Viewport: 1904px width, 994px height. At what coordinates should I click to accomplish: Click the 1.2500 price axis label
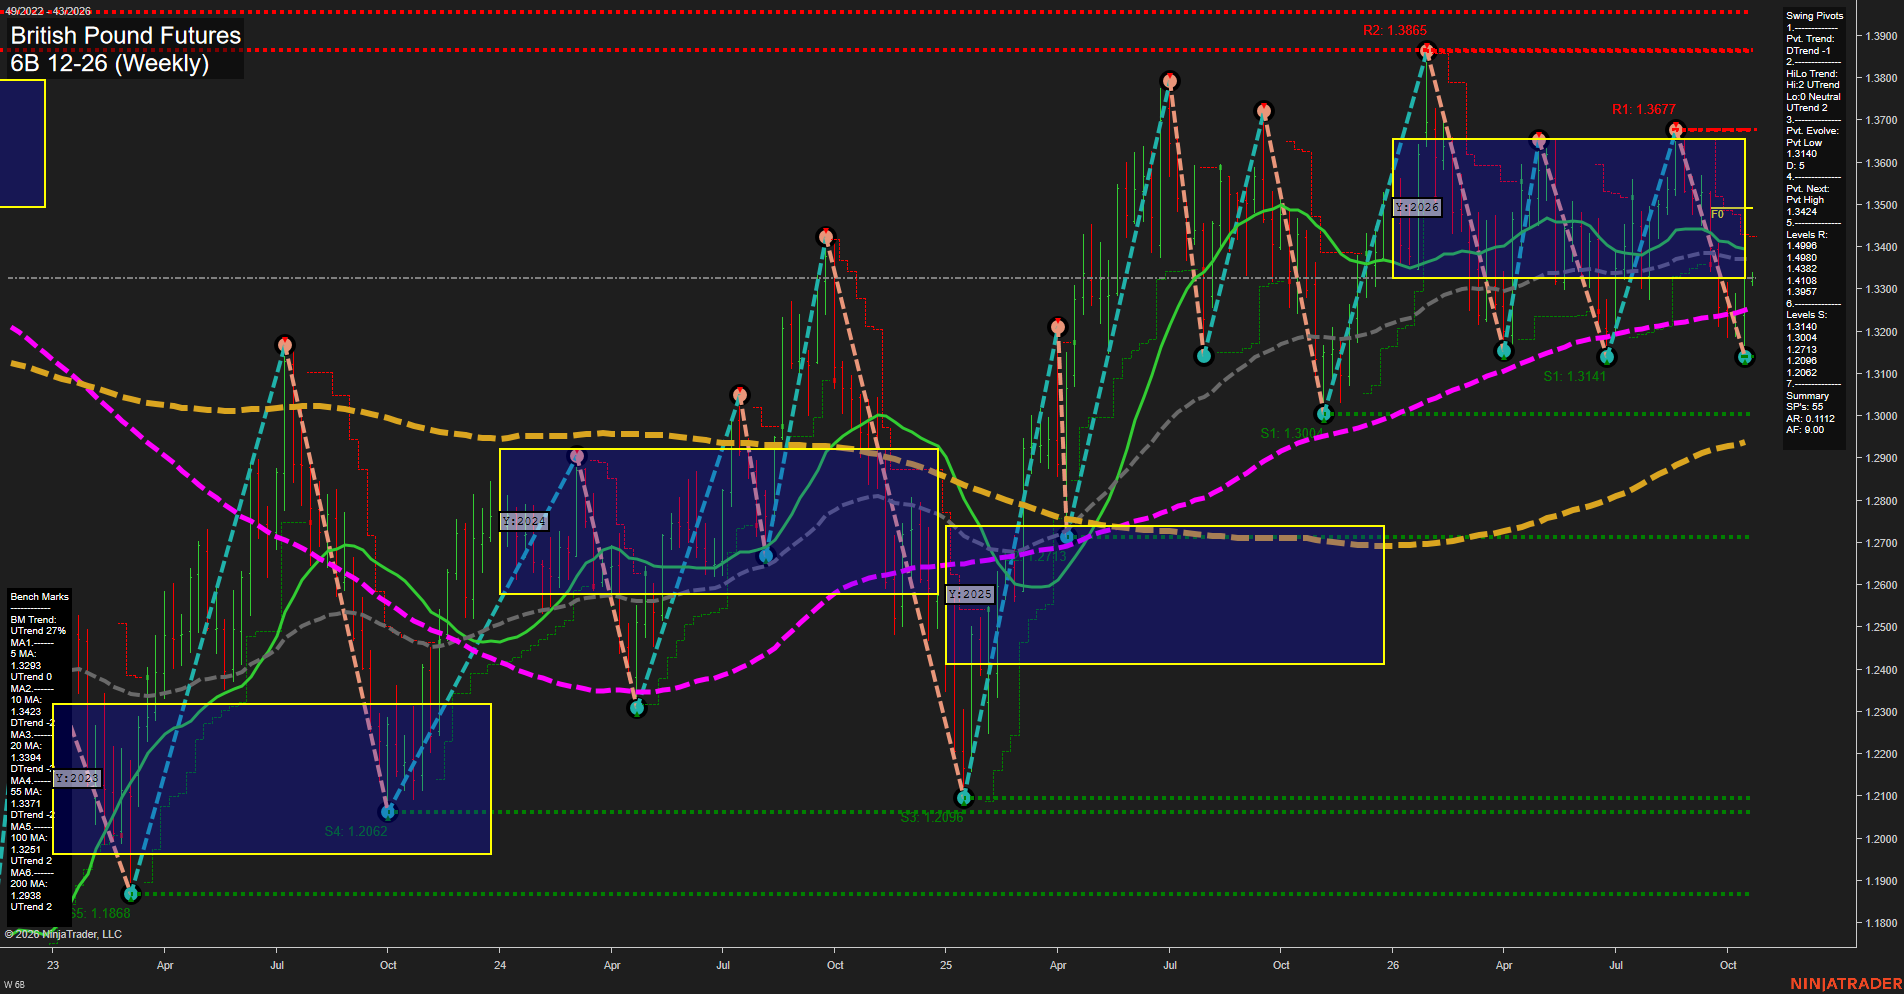coord(1882,627)
